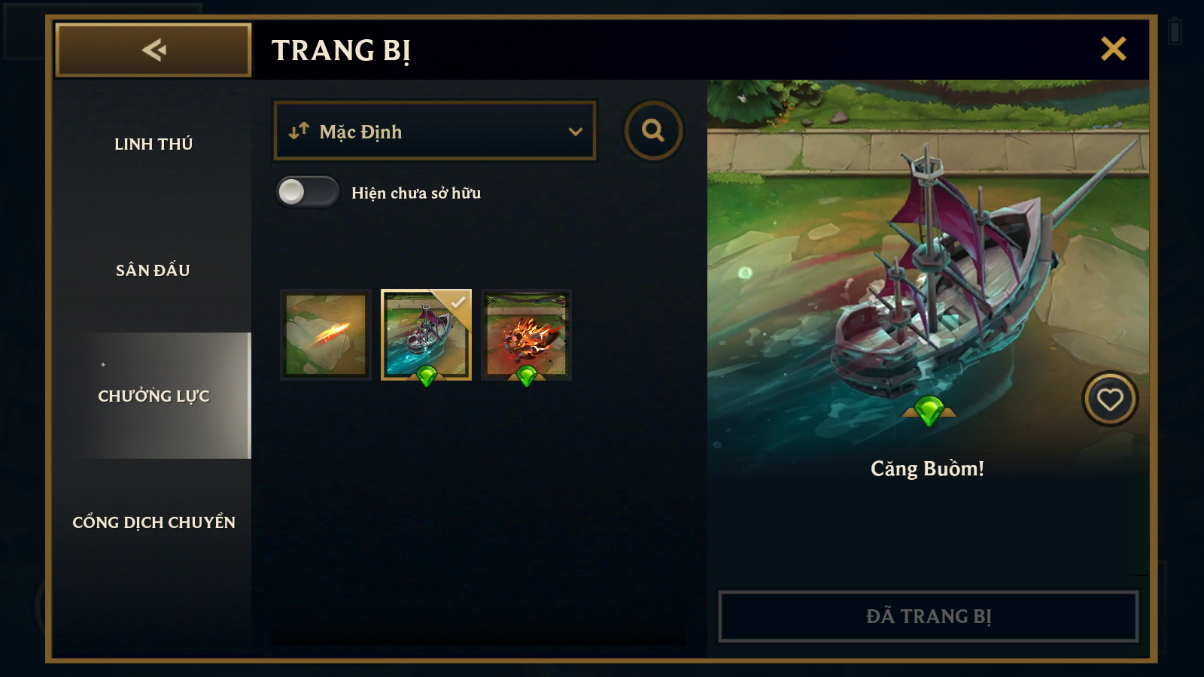Image resolution: width=1204 pixels, height=677 pixels.
Task: Select the orange slash boom thumbnail
Action: tap(326, 335)
